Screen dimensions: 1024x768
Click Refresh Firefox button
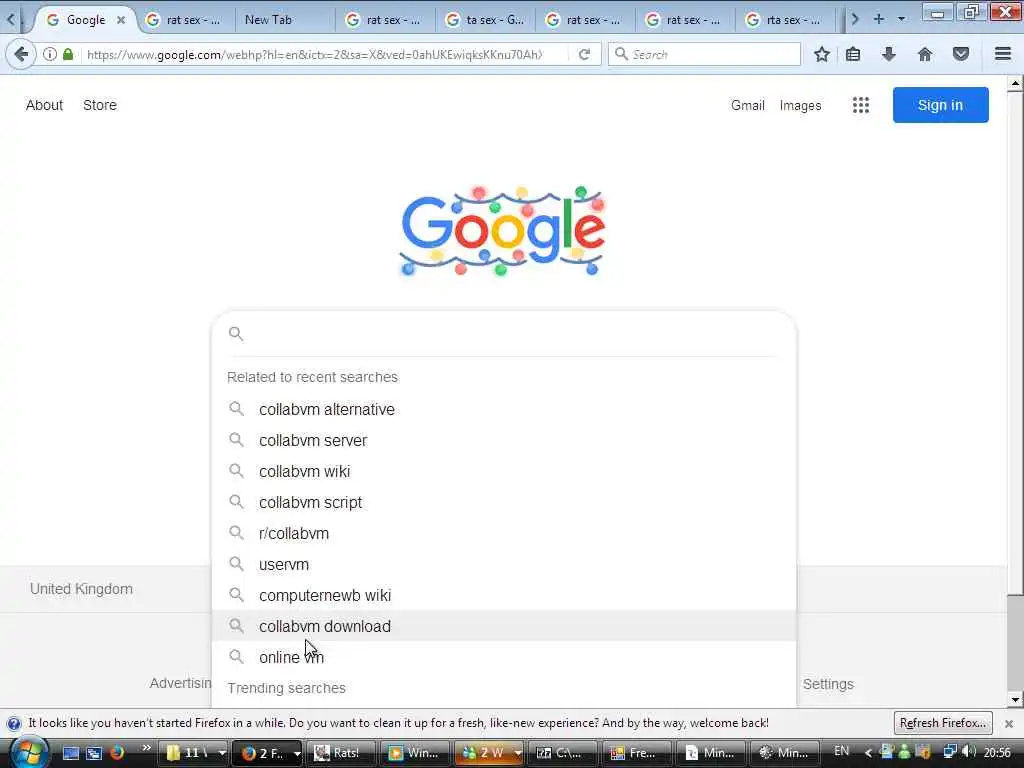(942, 723)
